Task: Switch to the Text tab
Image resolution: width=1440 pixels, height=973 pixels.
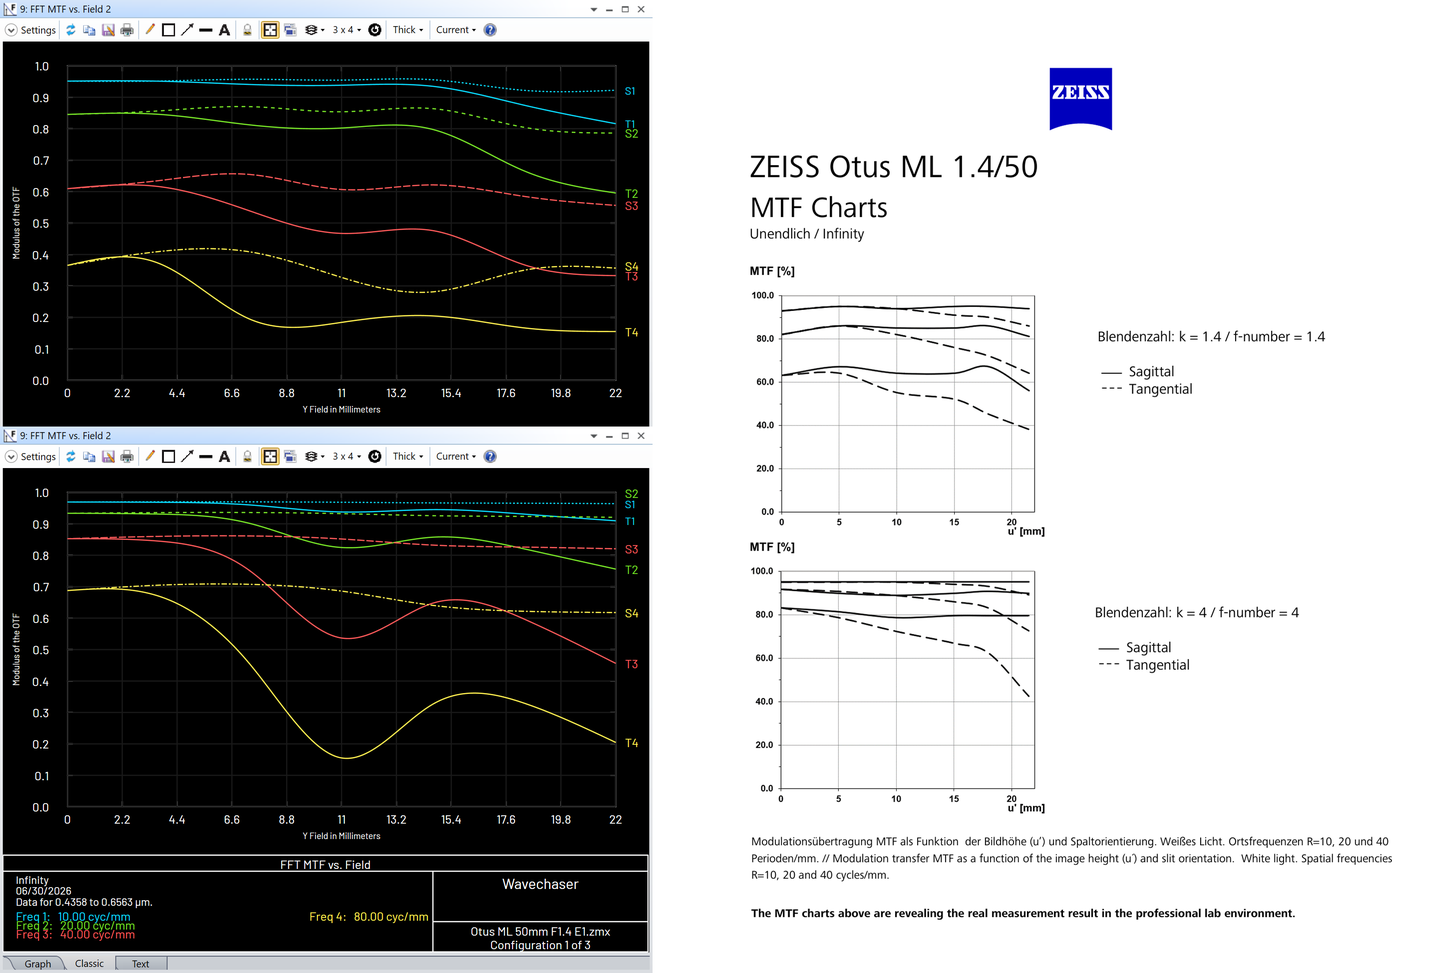Action: coord(141,964)
